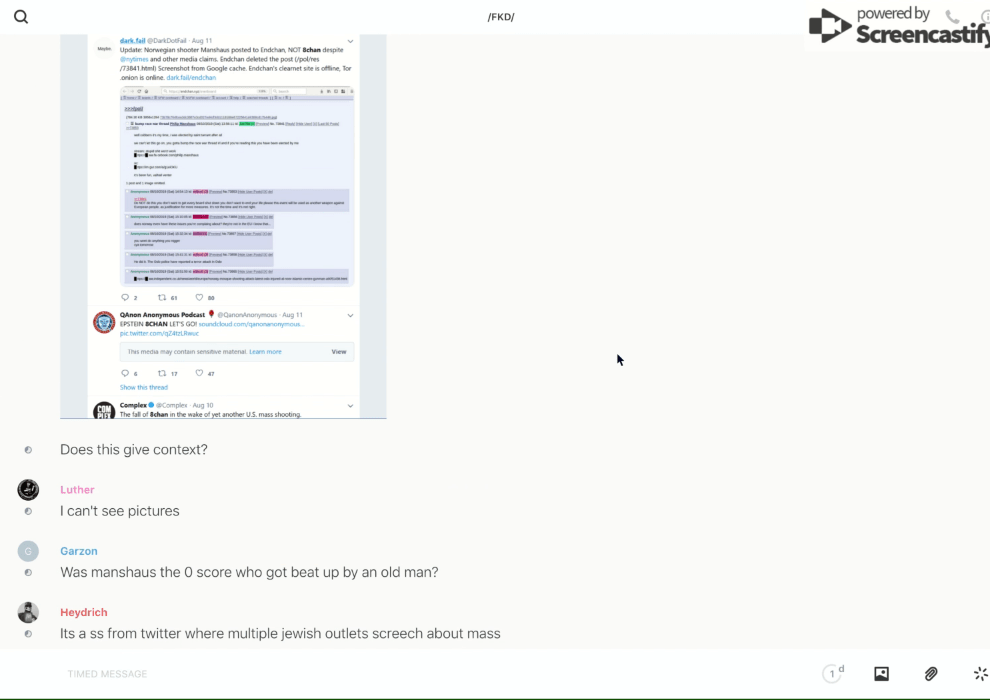Click sender name Luther
990x700 pixels.
tap(77, 490)
